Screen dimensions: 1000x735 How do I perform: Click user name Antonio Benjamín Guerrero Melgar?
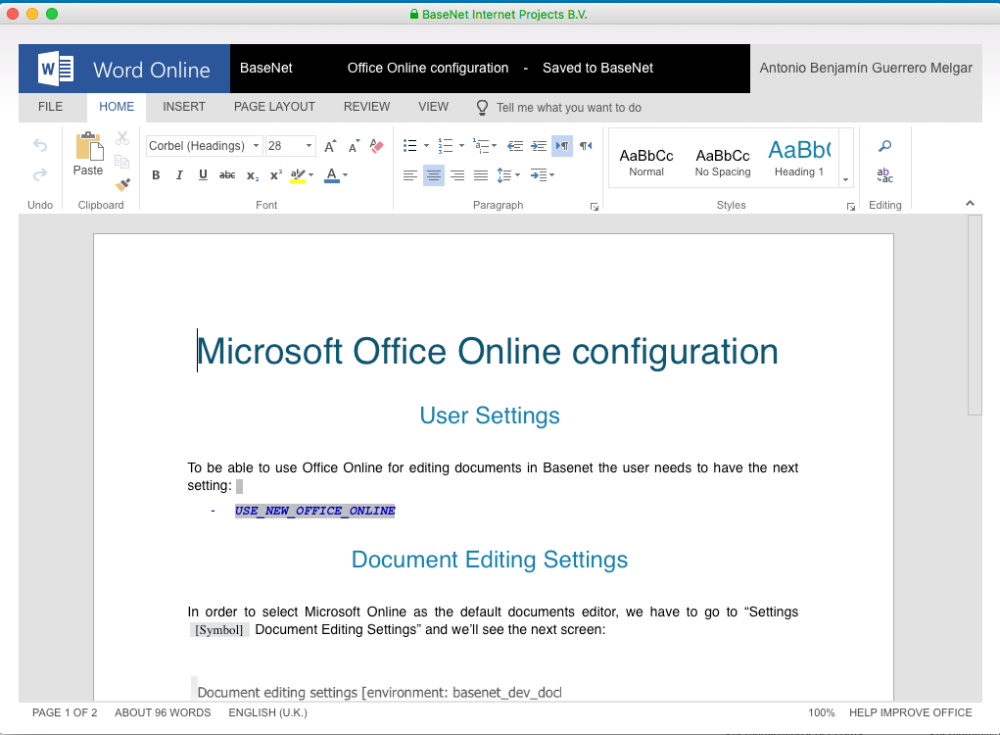[865, 68]
